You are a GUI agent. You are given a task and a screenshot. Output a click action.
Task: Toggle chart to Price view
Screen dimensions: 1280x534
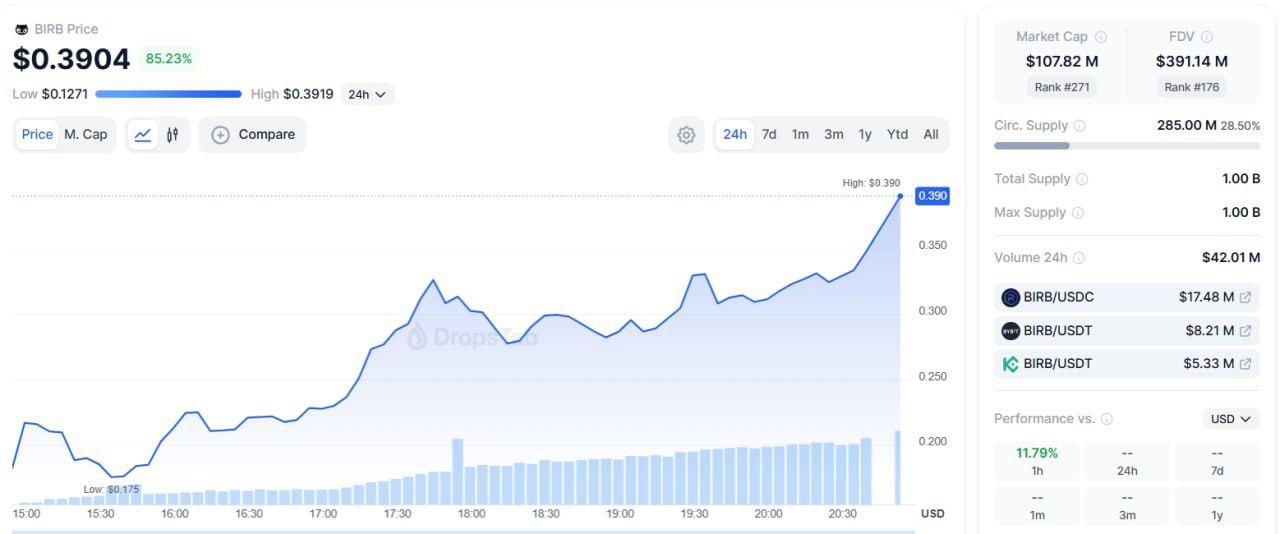37,135
